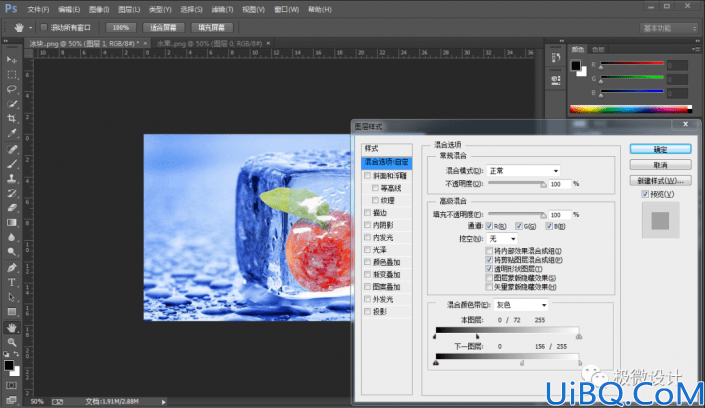Click the opacity slider in Layer Style
The height and width of the screenshot is (408, 705).
(x=517, y=184)
